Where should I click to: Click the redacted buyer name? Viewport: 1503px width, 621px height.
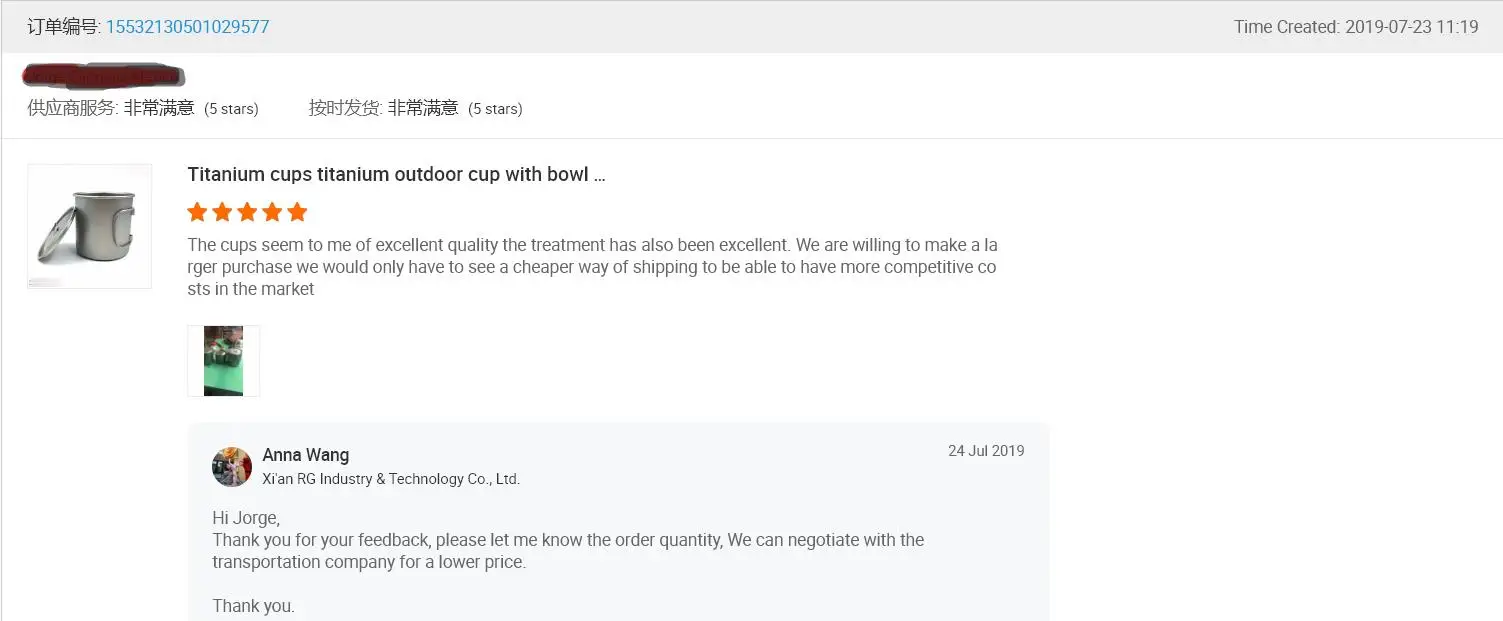coord(104,76)
